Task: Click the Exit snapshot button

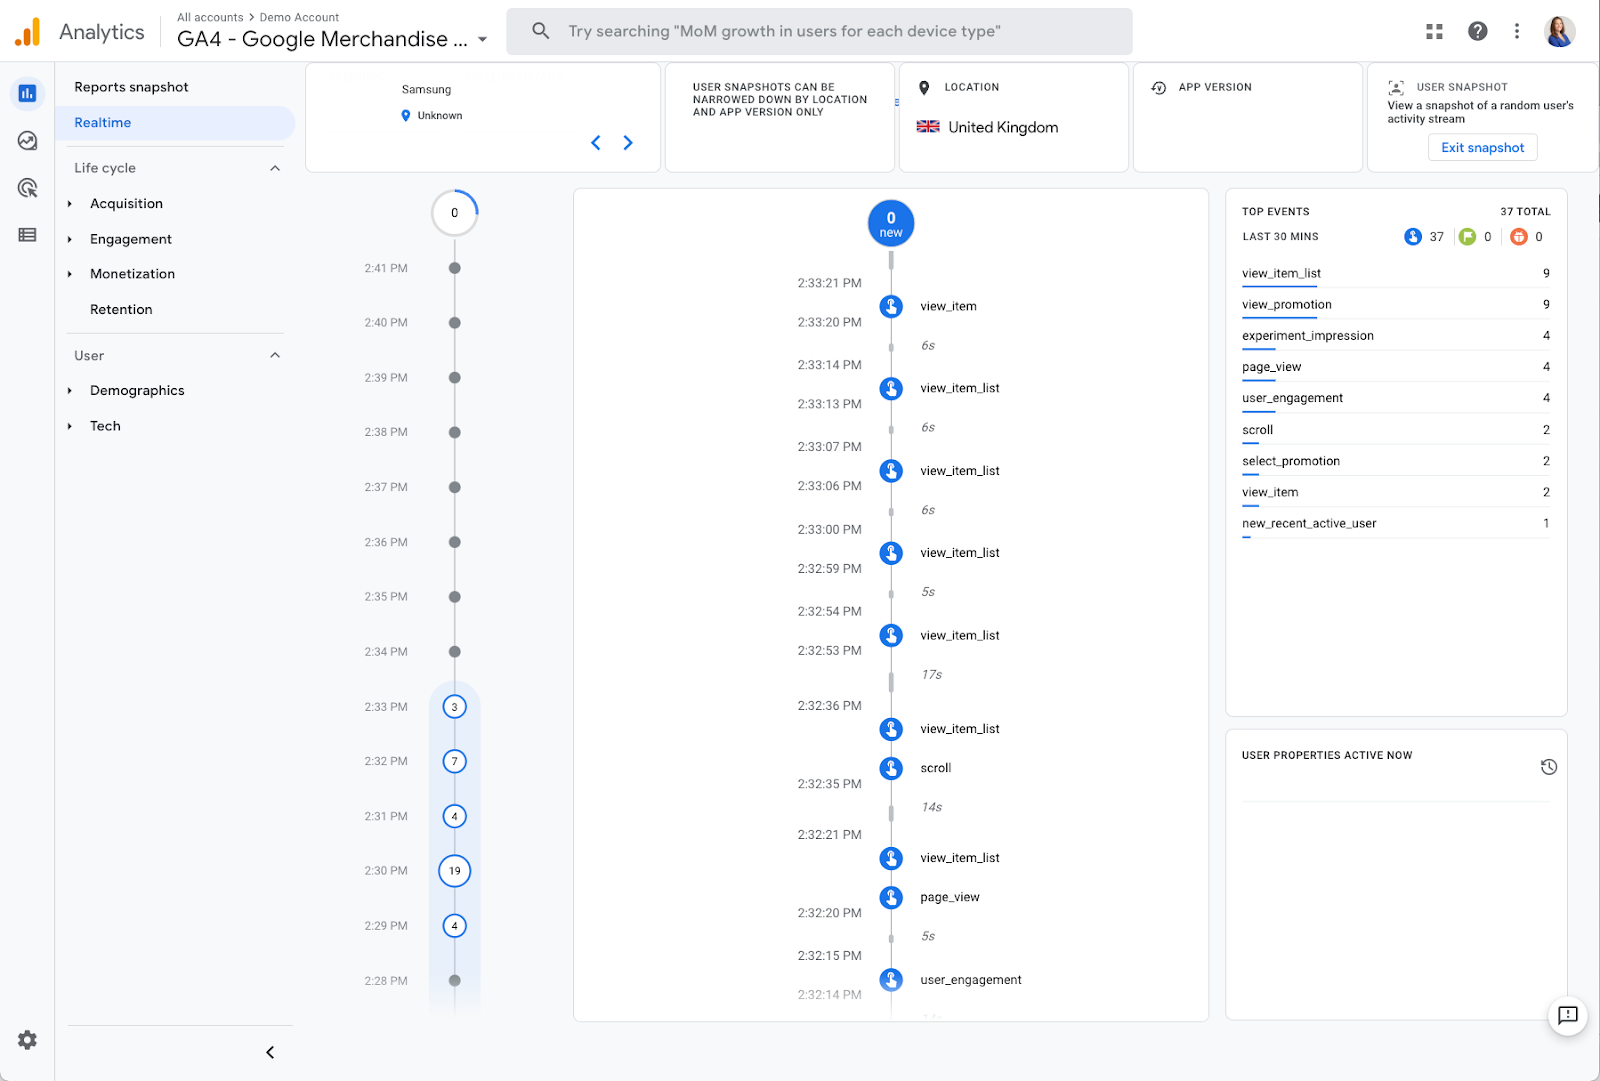Action: tap(1482, 148)
